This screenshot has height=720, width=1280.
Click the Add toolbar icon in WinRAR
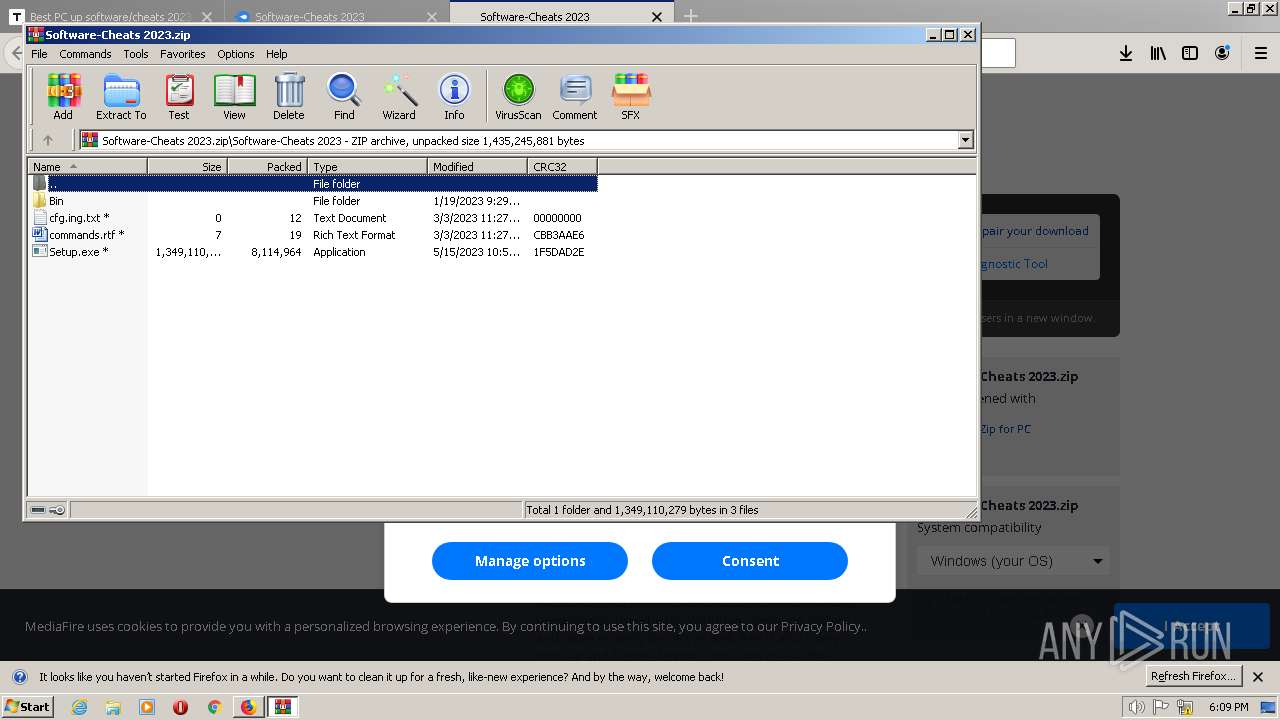[63, 97]
